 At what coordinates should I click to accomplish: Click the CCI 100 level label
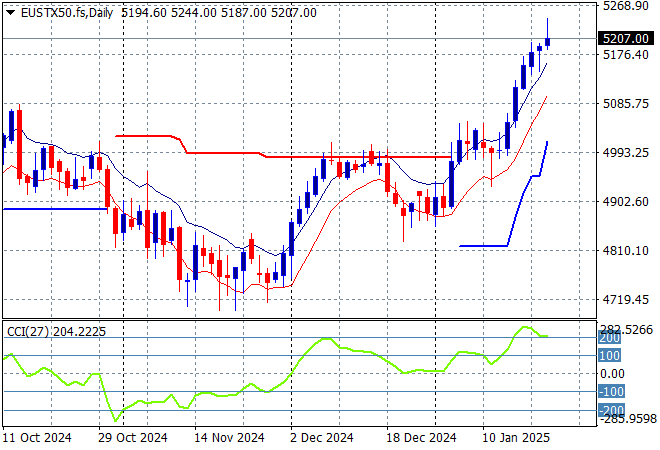click(x=611, y=356)
